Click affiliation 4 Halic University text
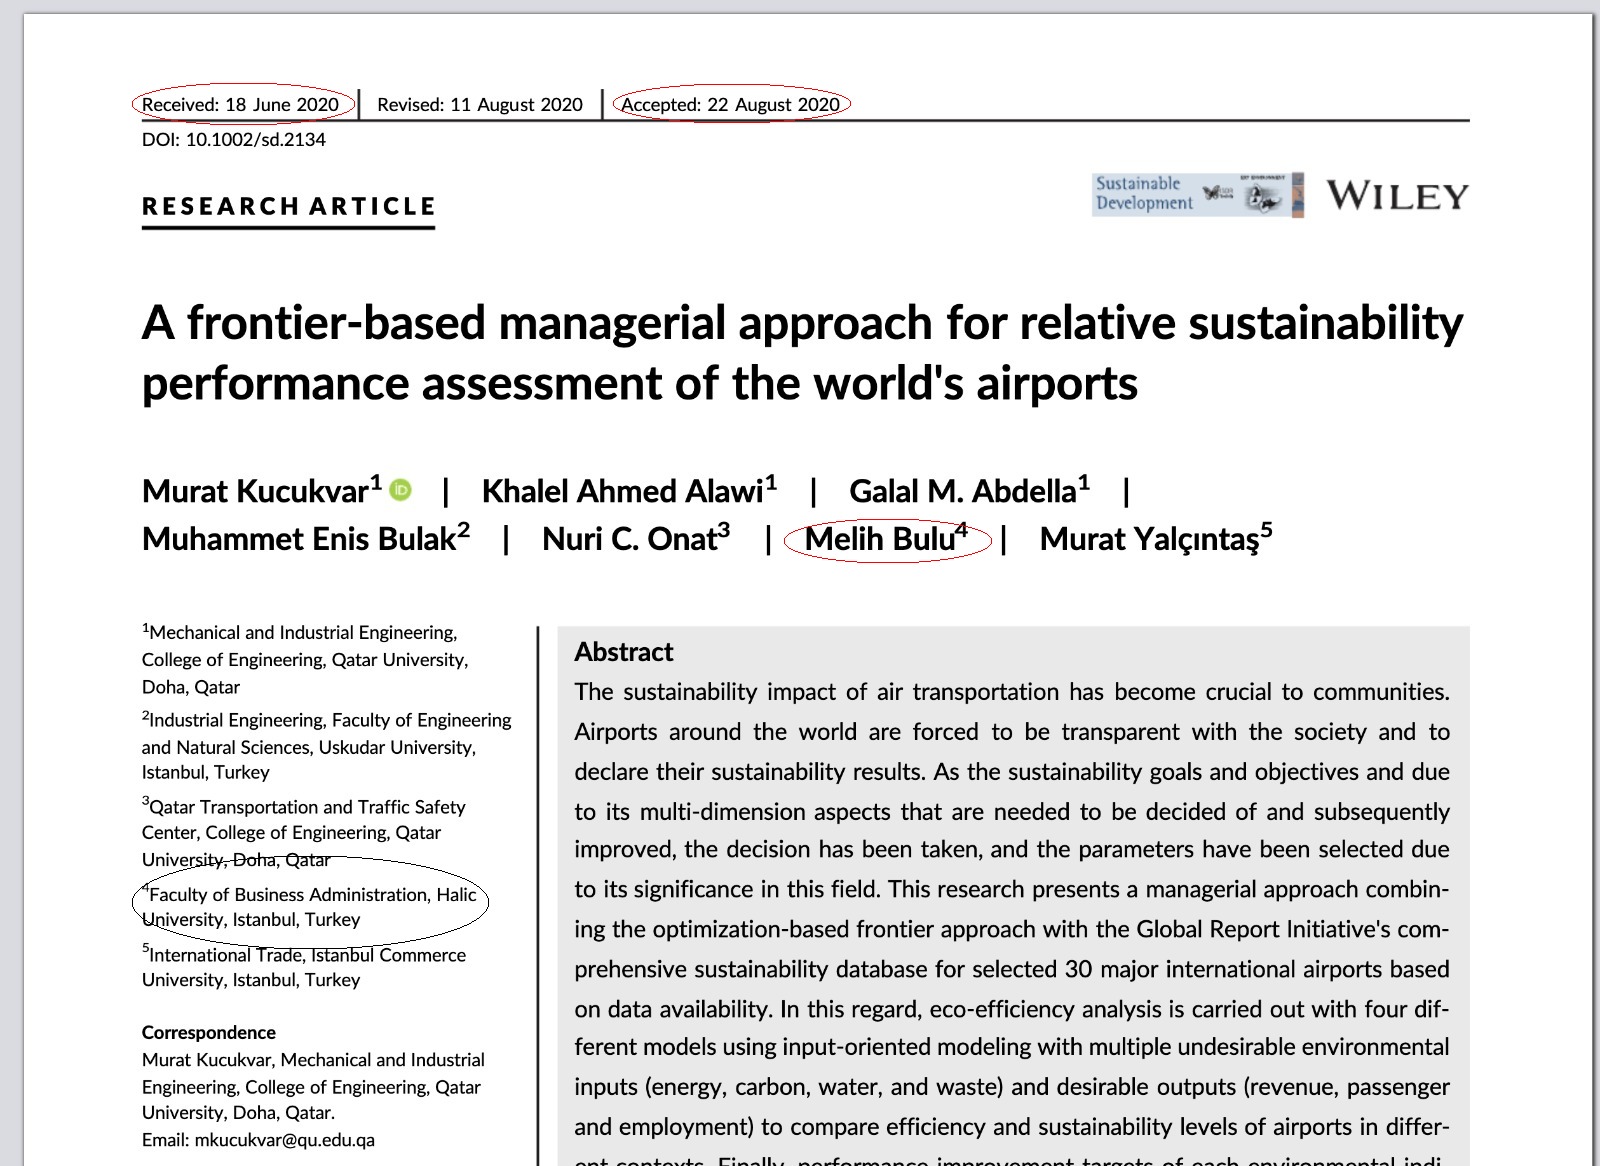 point(309,907)
